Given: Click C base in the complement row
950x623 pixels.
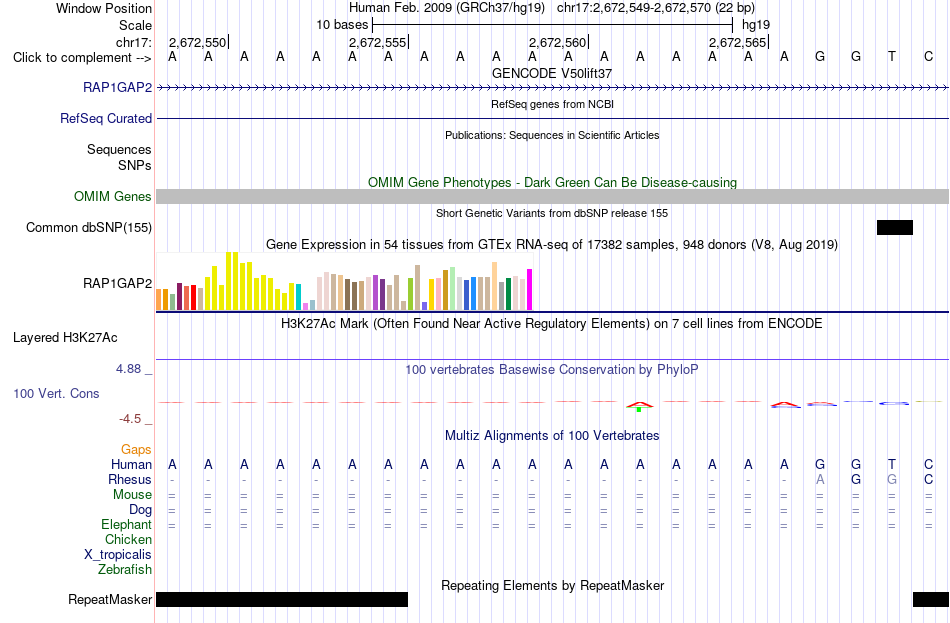Looking at the screenshot, I should pos(928,56).
